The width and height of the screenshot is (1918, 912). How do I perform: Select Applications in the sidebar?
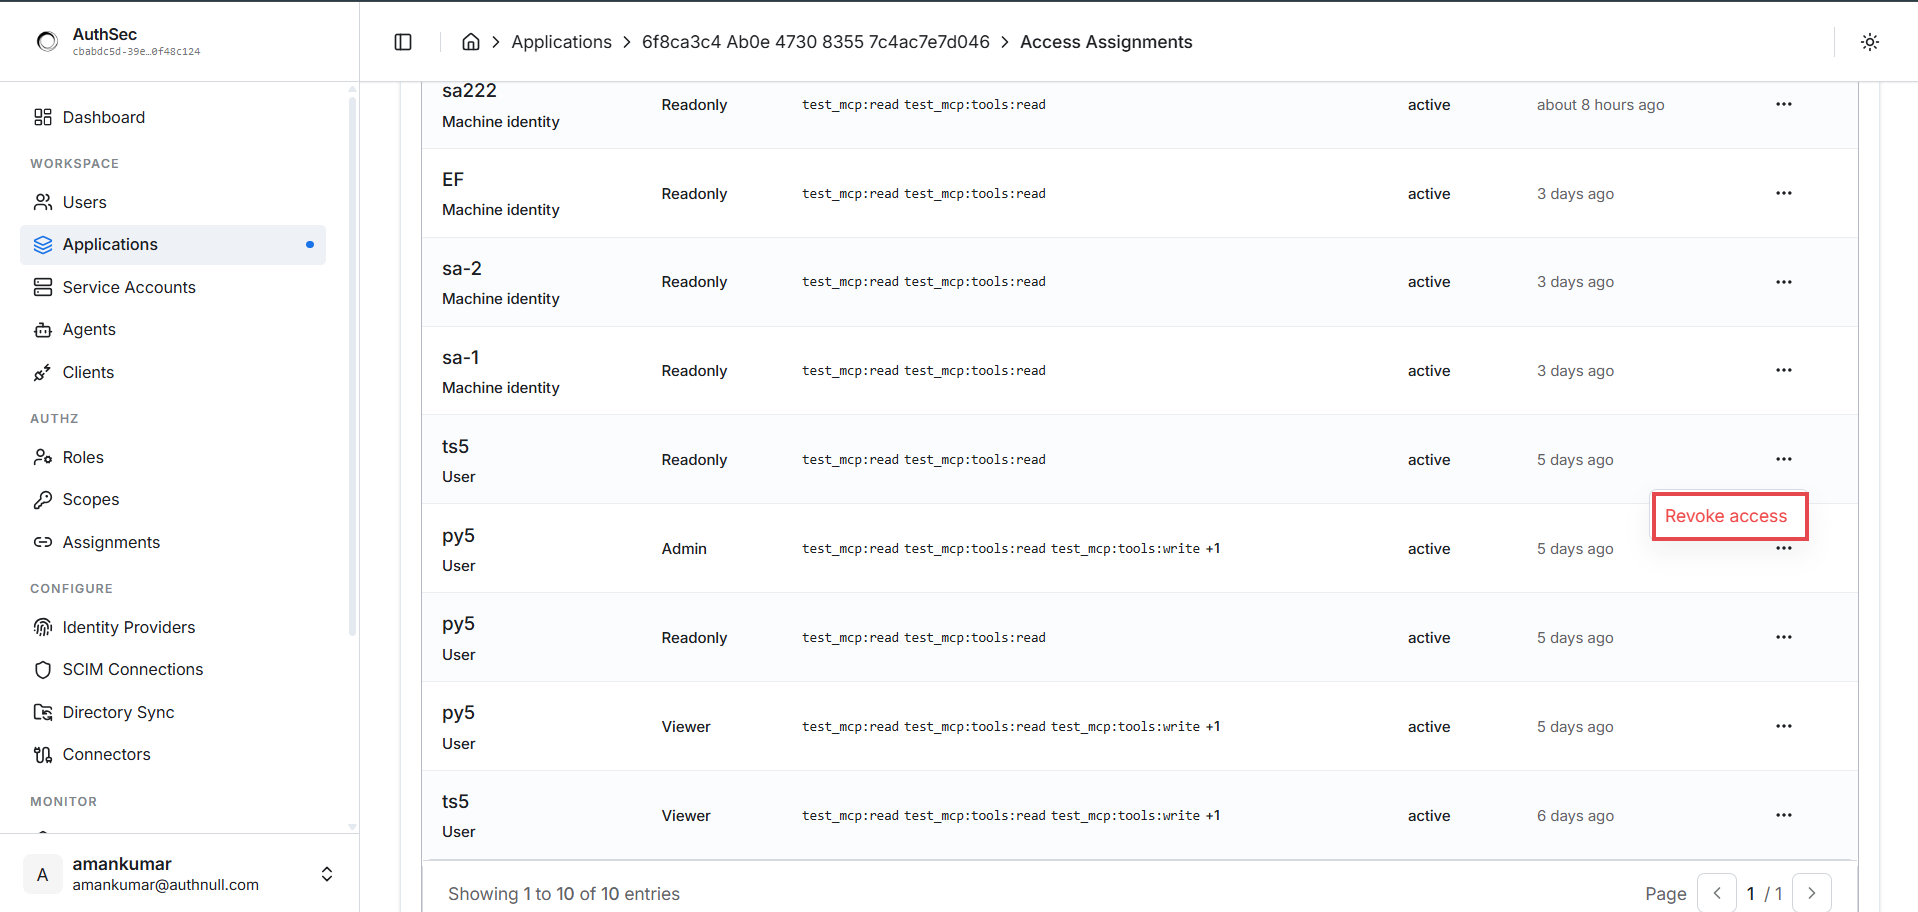173,245
